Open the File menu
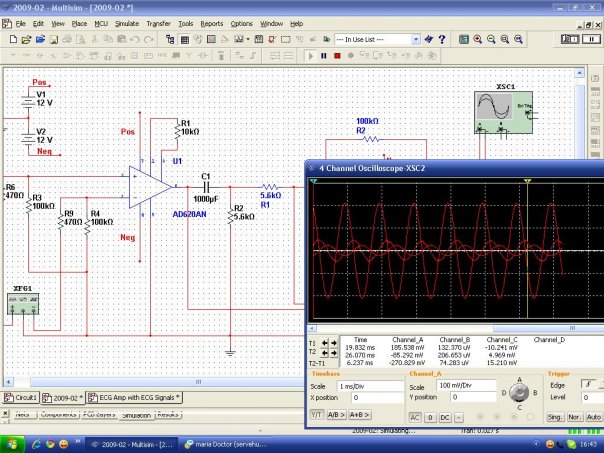This screenshot has height=453, width=604. (20, 24)
